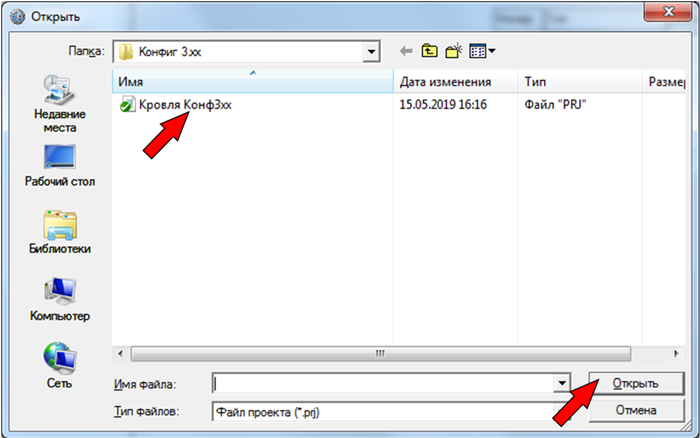Open the Тип файлов filter combo box
Image resolution: width=700 pixels, height=438 pixels.
coord(391,412)
